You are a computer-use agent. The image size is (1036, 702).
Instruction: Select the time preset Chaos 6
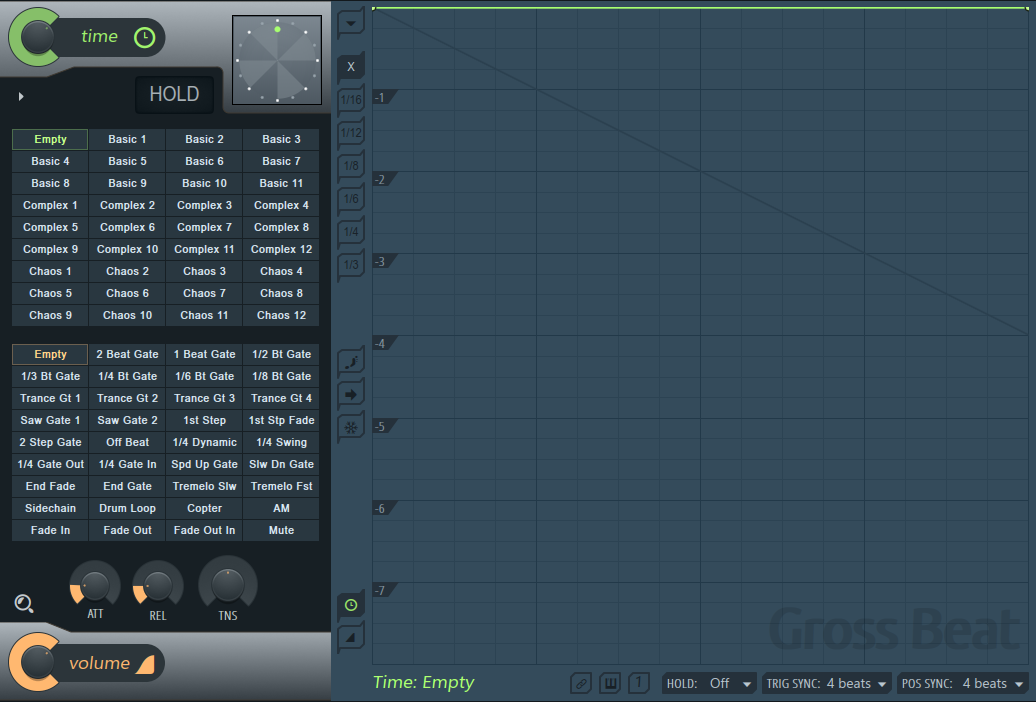pyautogui.click(x=128, y=293)
